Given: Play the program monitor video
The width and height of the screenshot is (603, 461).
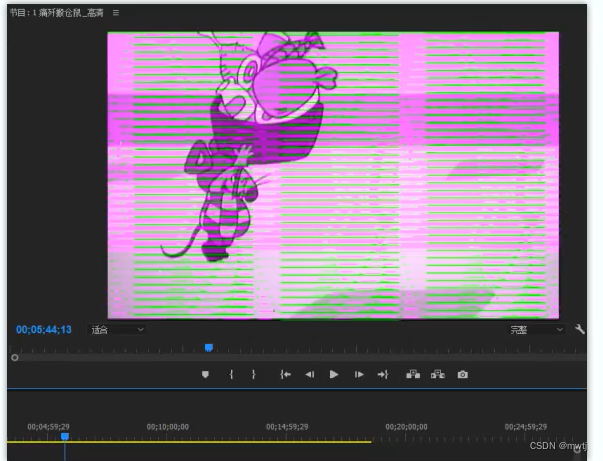Looking at the screenshot, I should pos(334,374).
